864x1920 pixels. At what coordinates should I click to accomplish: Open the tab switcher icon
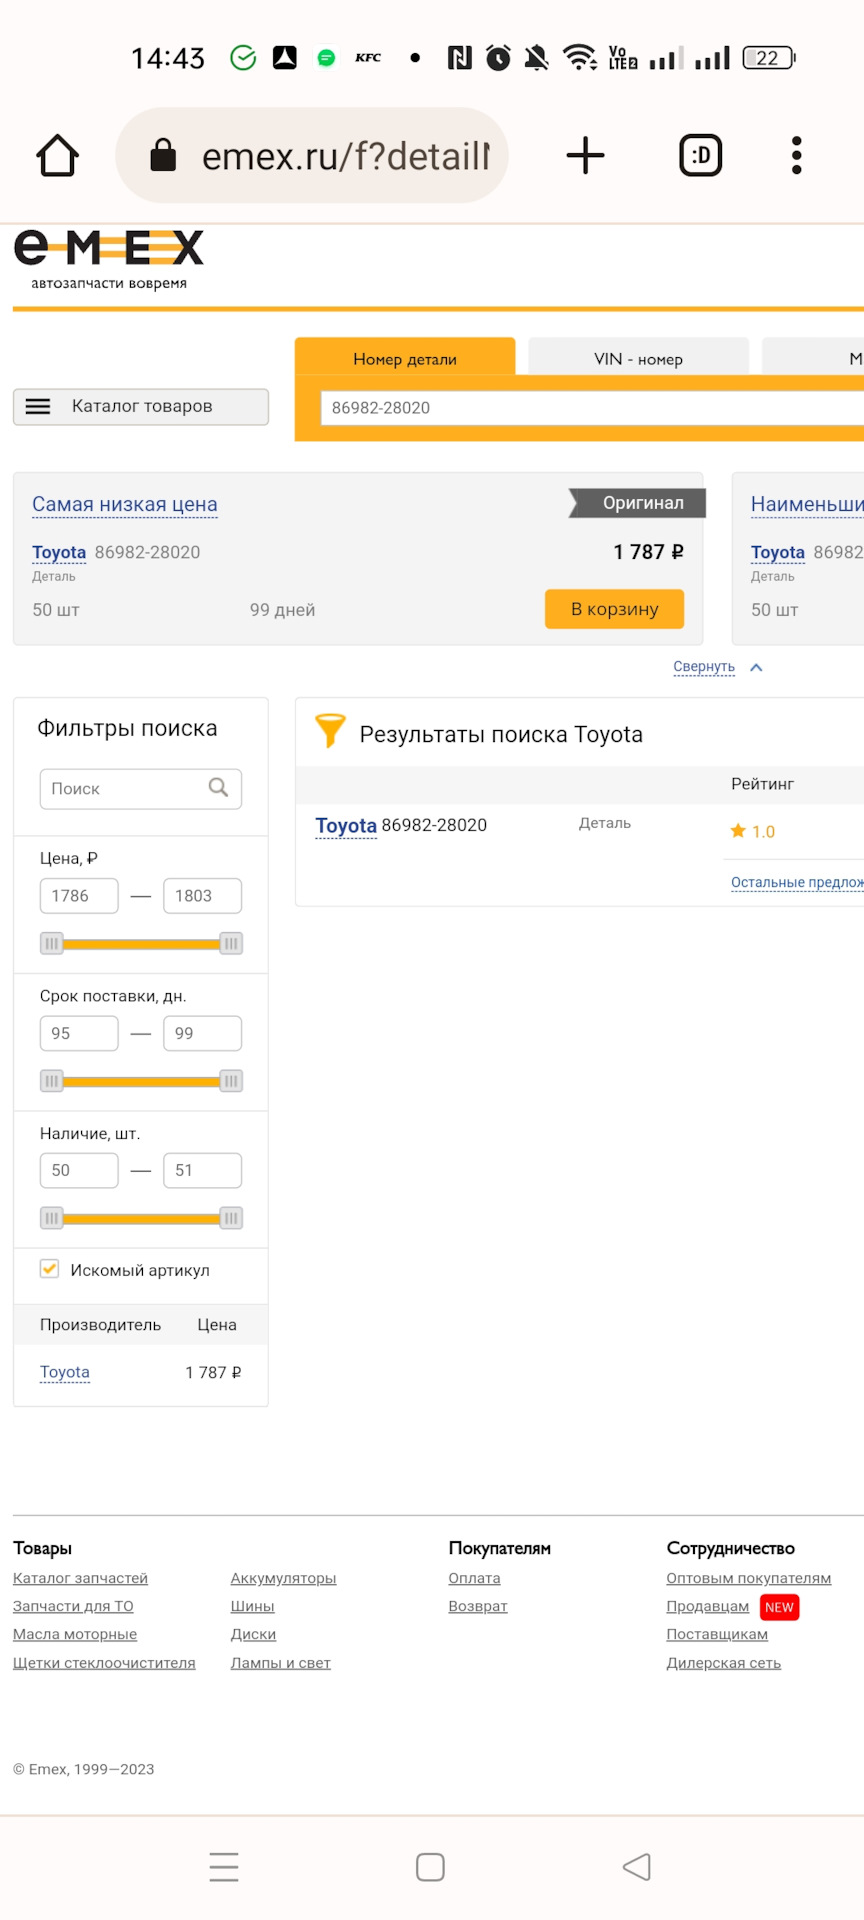700,156
